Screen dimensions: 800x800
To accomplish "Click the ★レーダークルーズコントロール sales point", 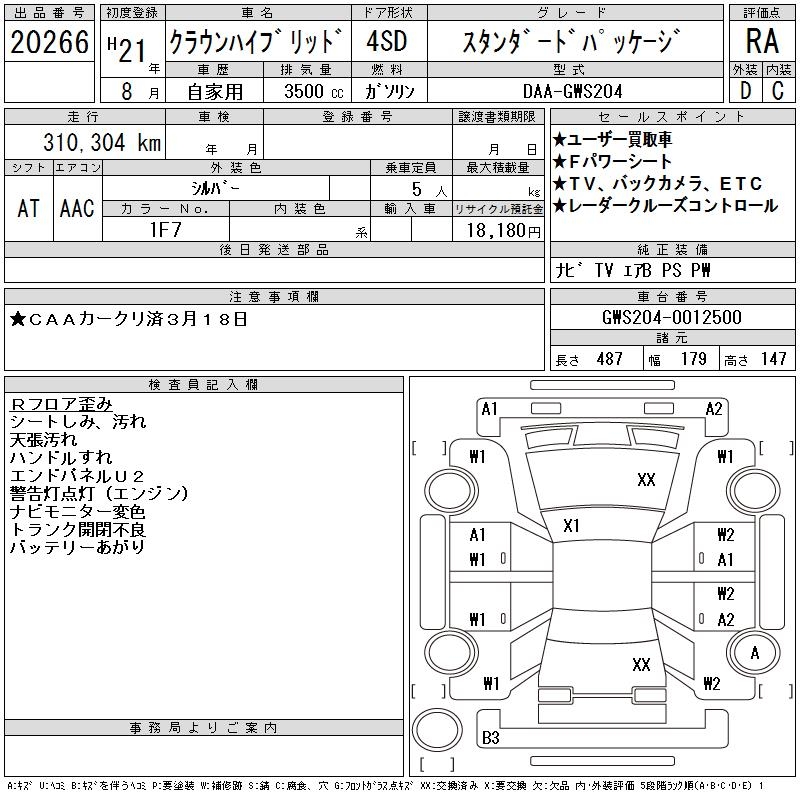I will [664, 206].
